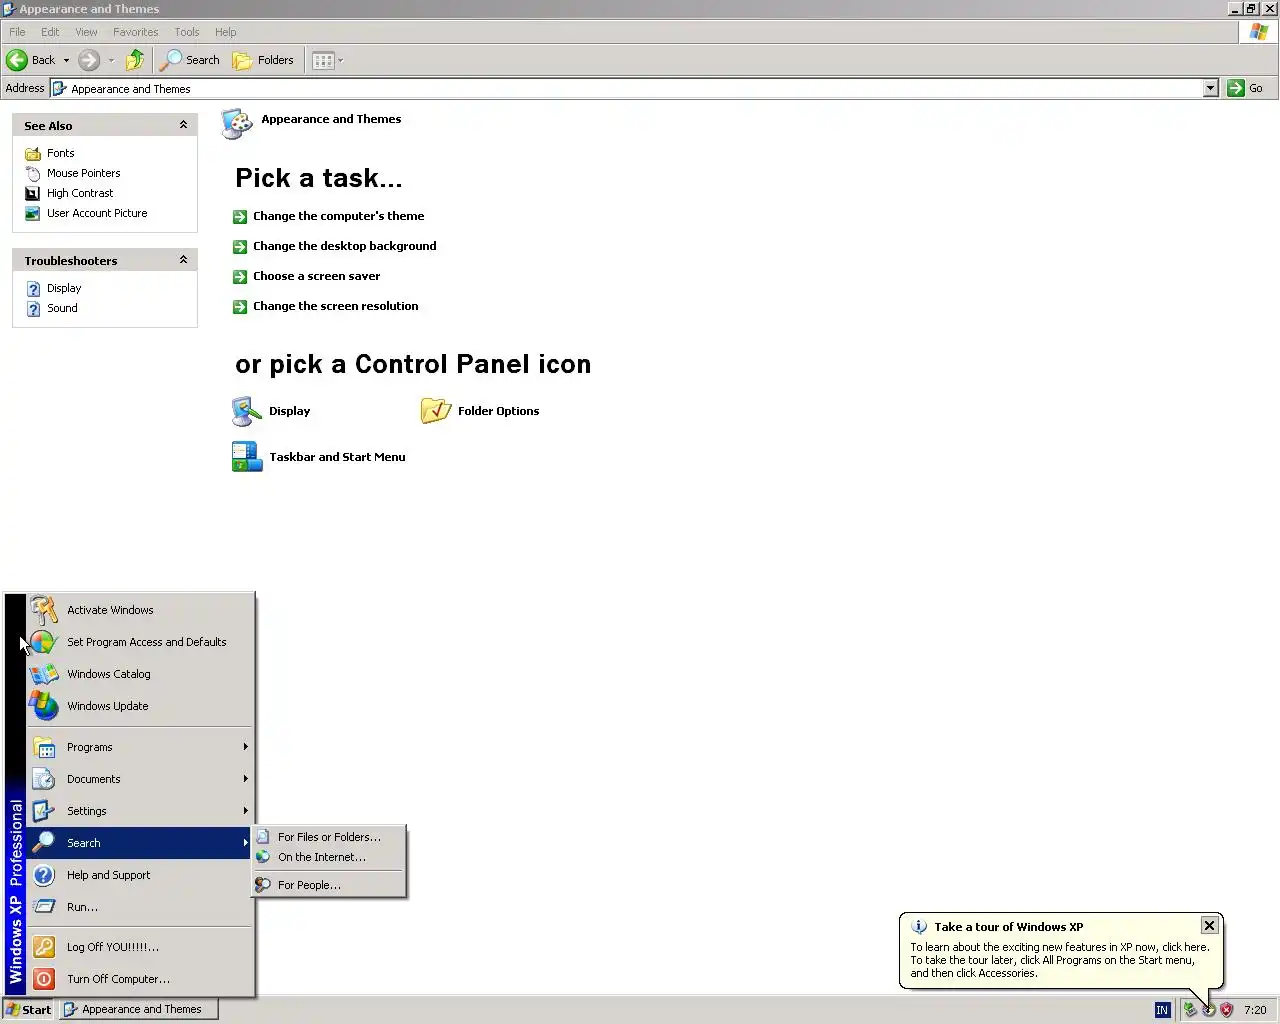
Task: Open the Forward history dropdown arrow
Action: (111, 60)
